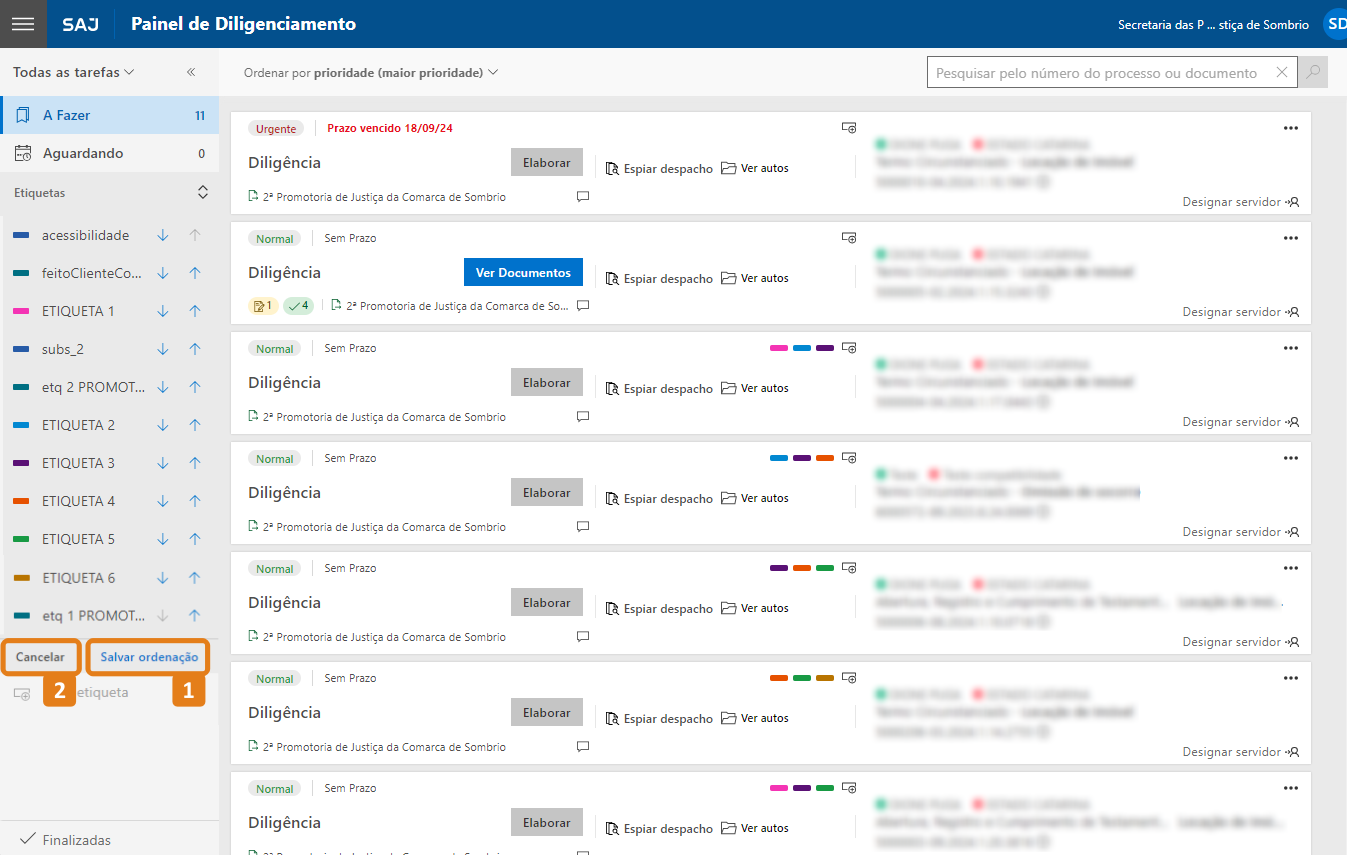Open the hamburger main menu

tap(23, 24)
